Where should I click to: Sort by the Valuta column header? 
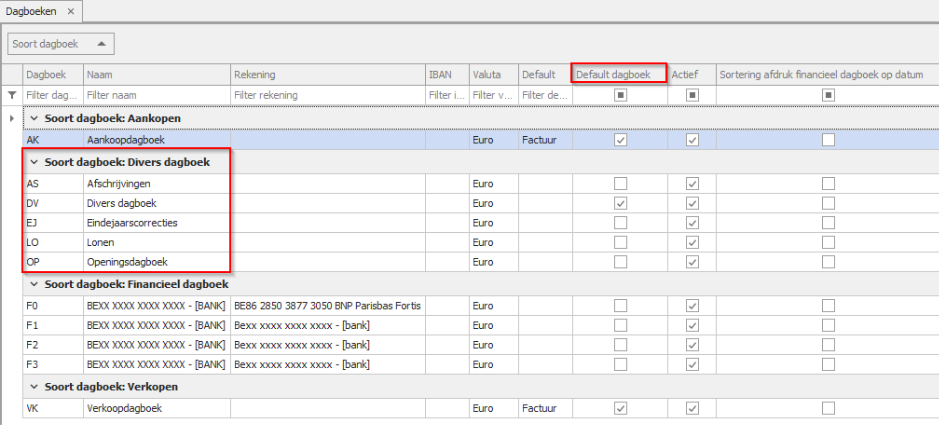click(x=493, y=74)
